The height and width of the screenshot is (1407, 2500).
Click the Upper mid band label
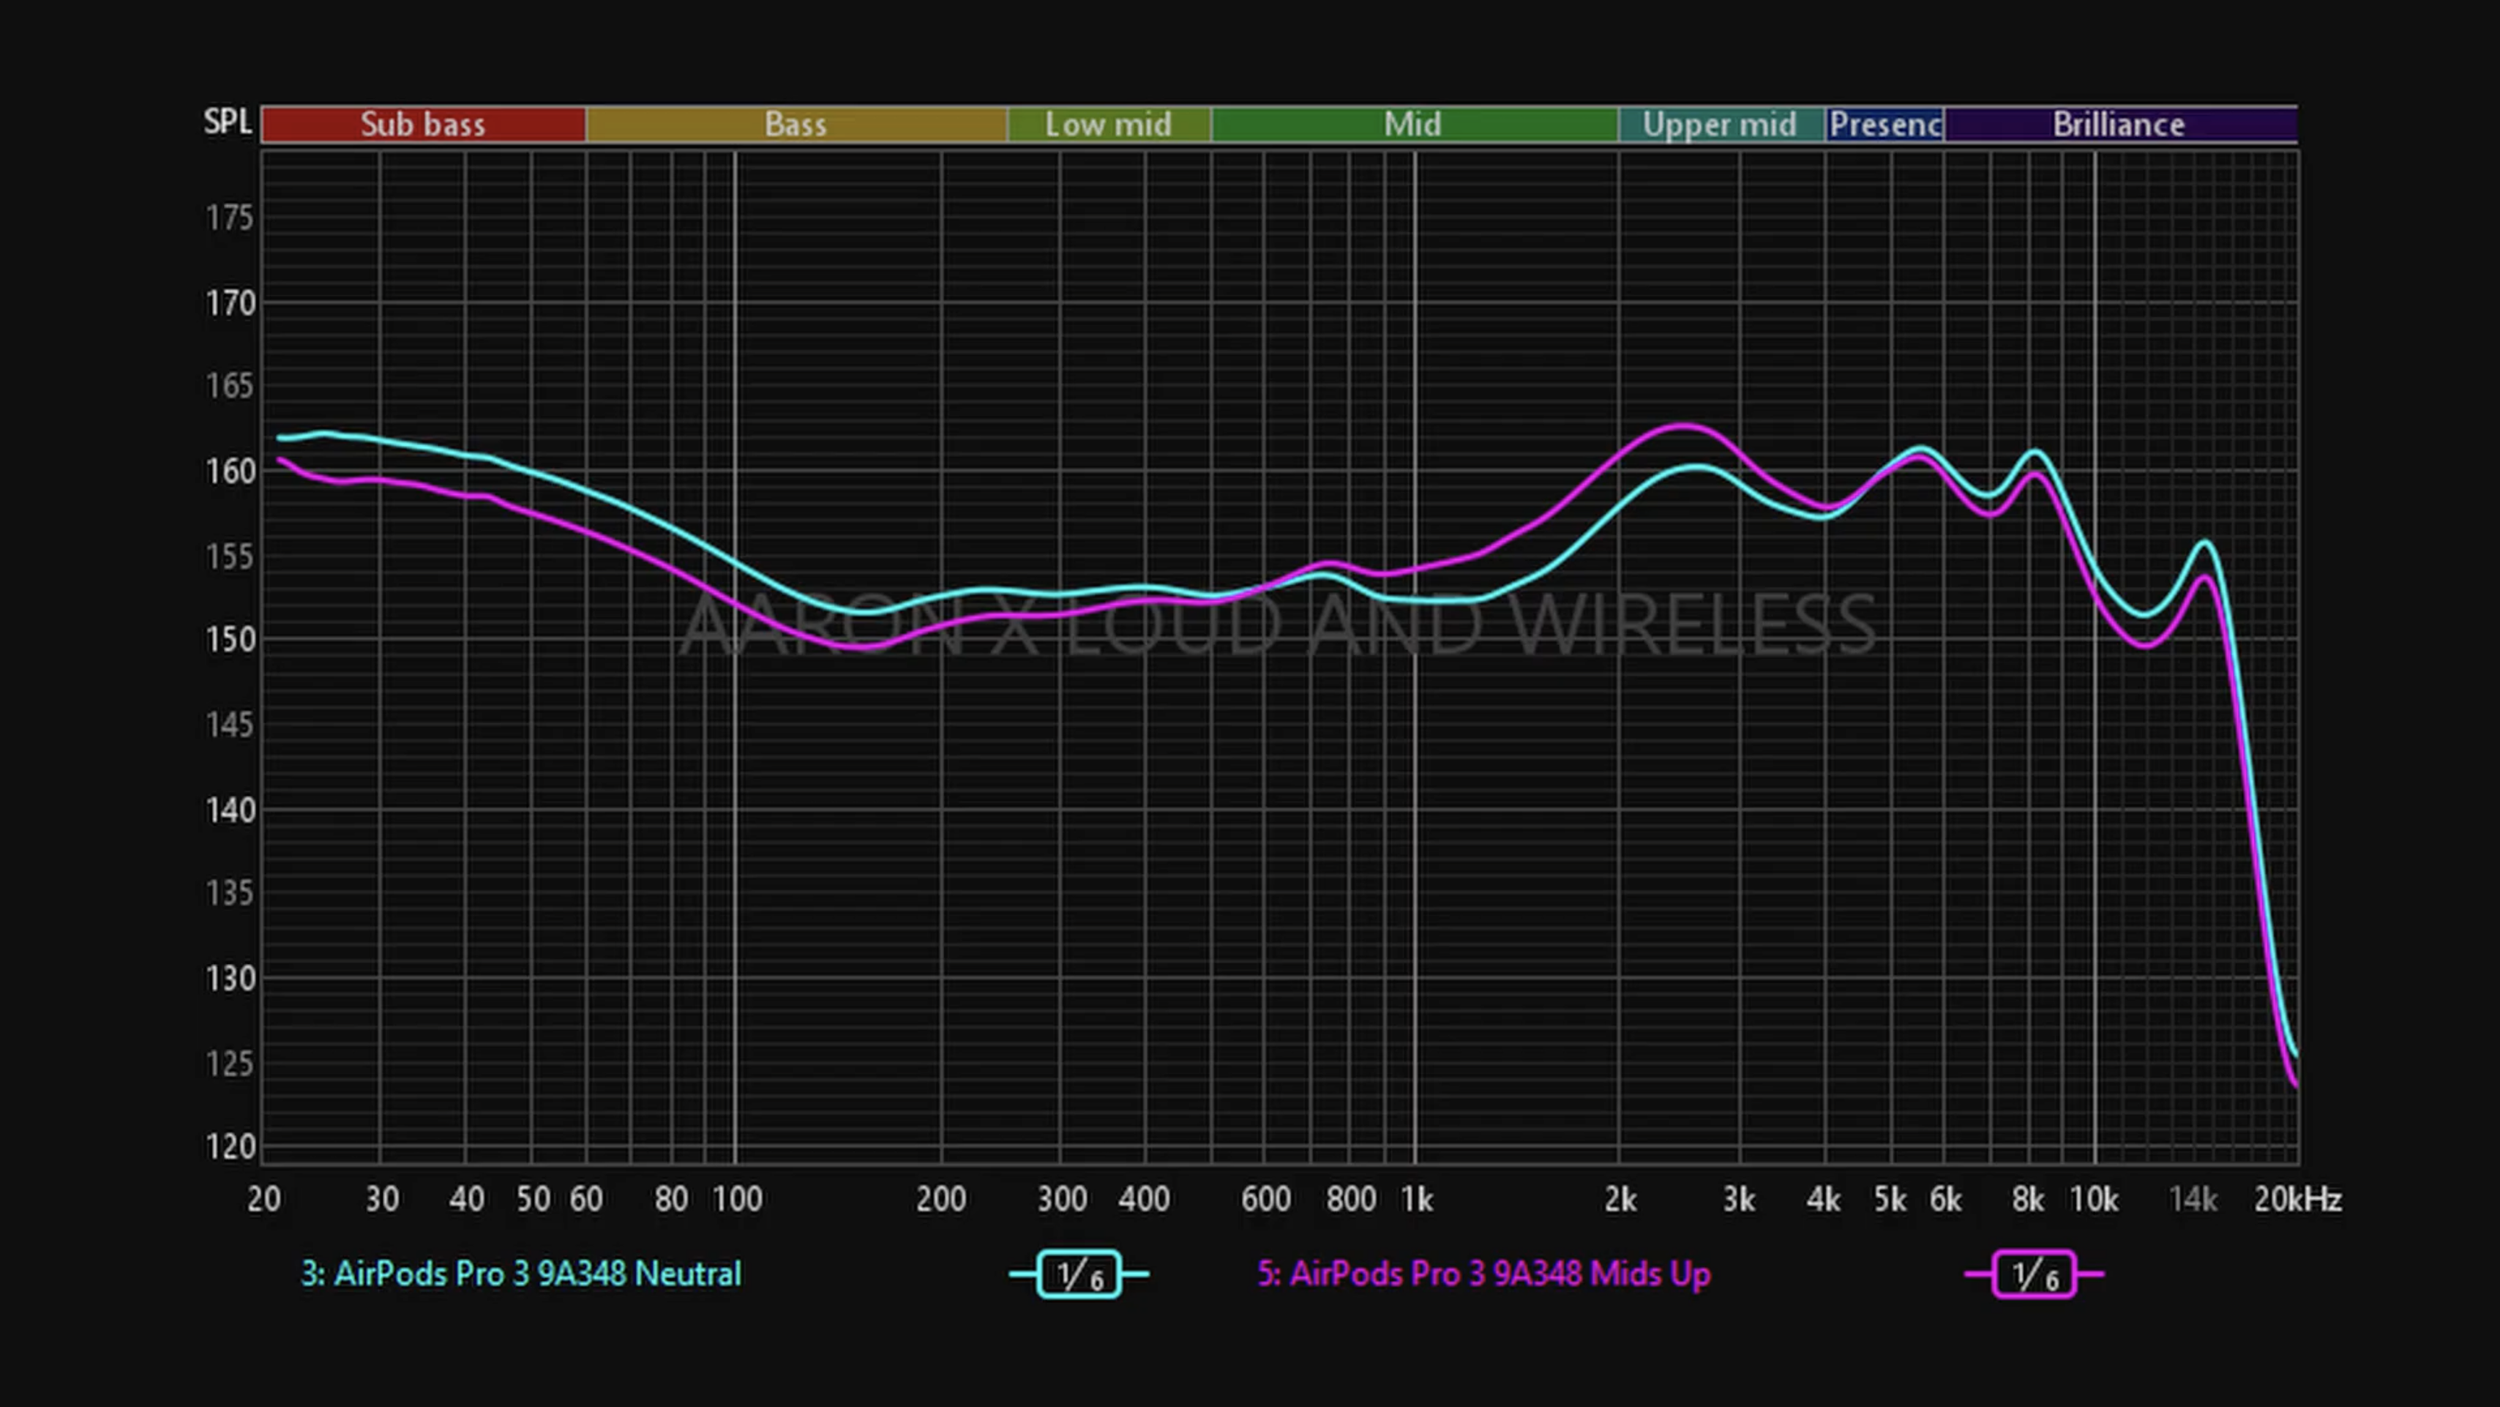(1720, 124)
